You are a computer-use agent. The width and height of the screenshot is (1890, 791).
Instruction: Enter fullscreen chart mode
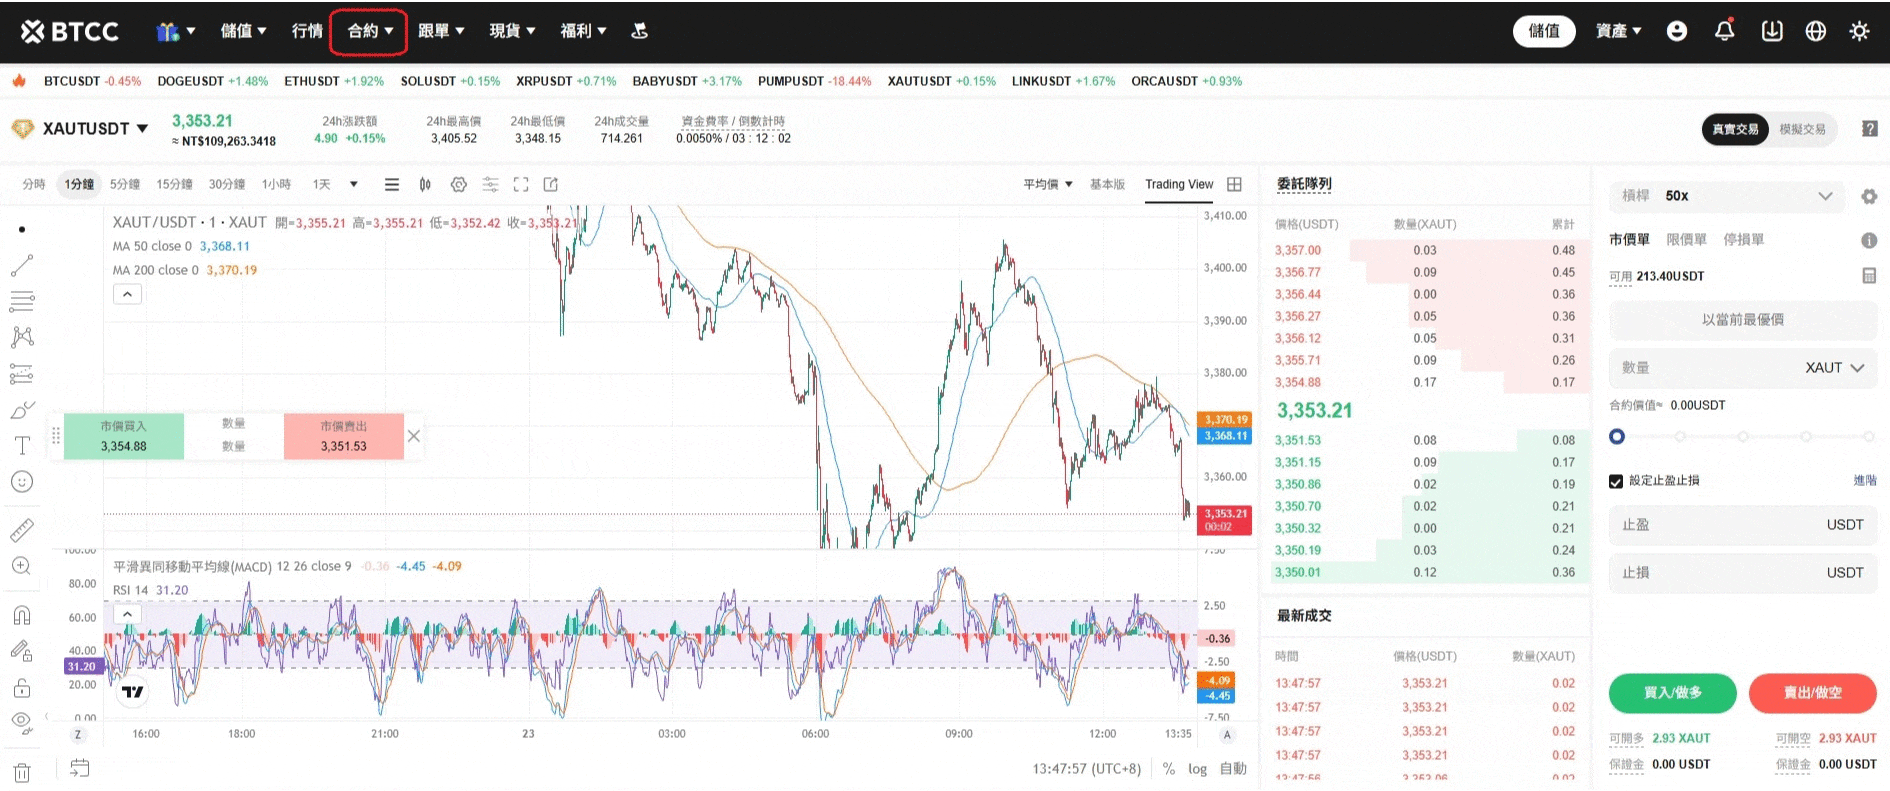pos(521,184)
